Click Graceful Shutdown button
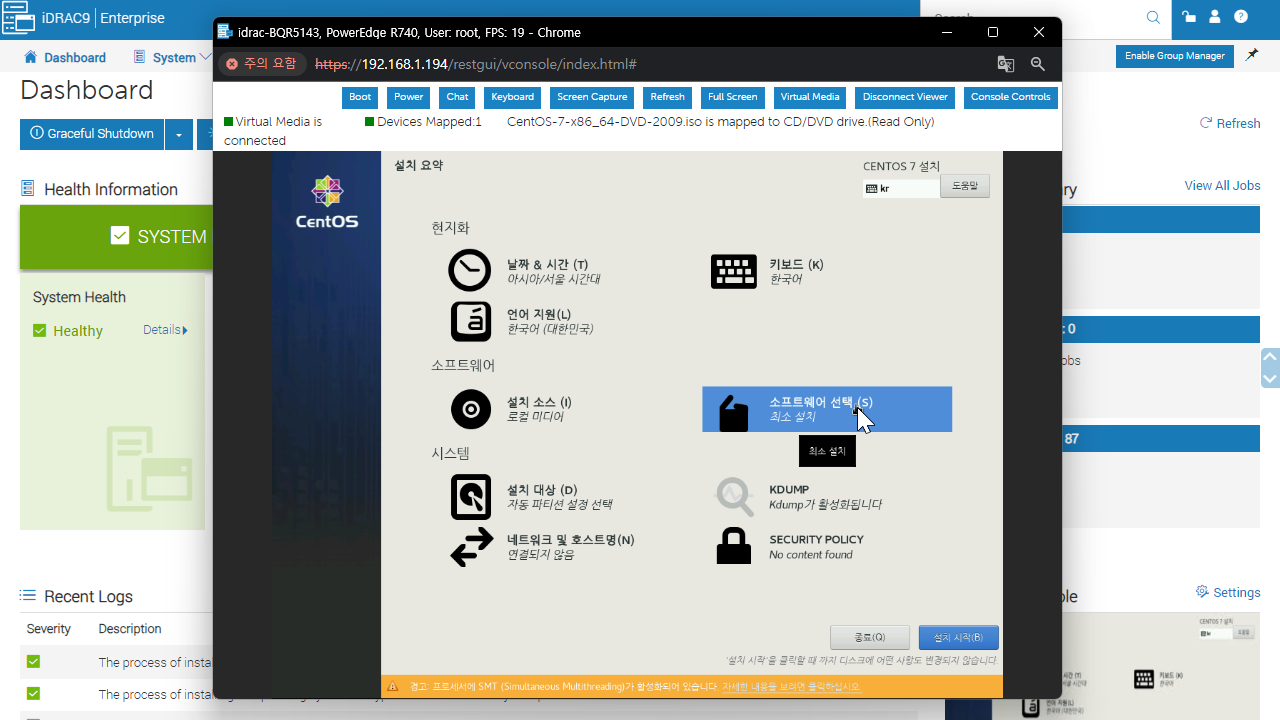1280x720 pixels. pos(92,134)
